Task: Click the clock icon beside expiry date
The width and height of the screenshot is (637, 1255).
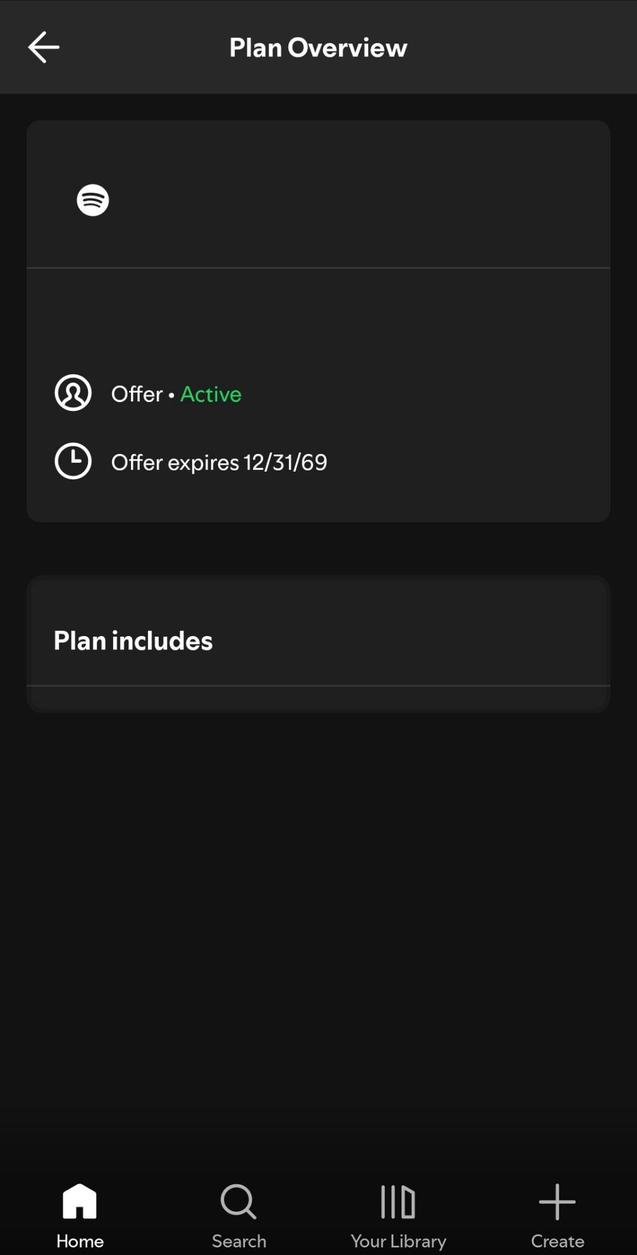Action: tap(73, 461)
